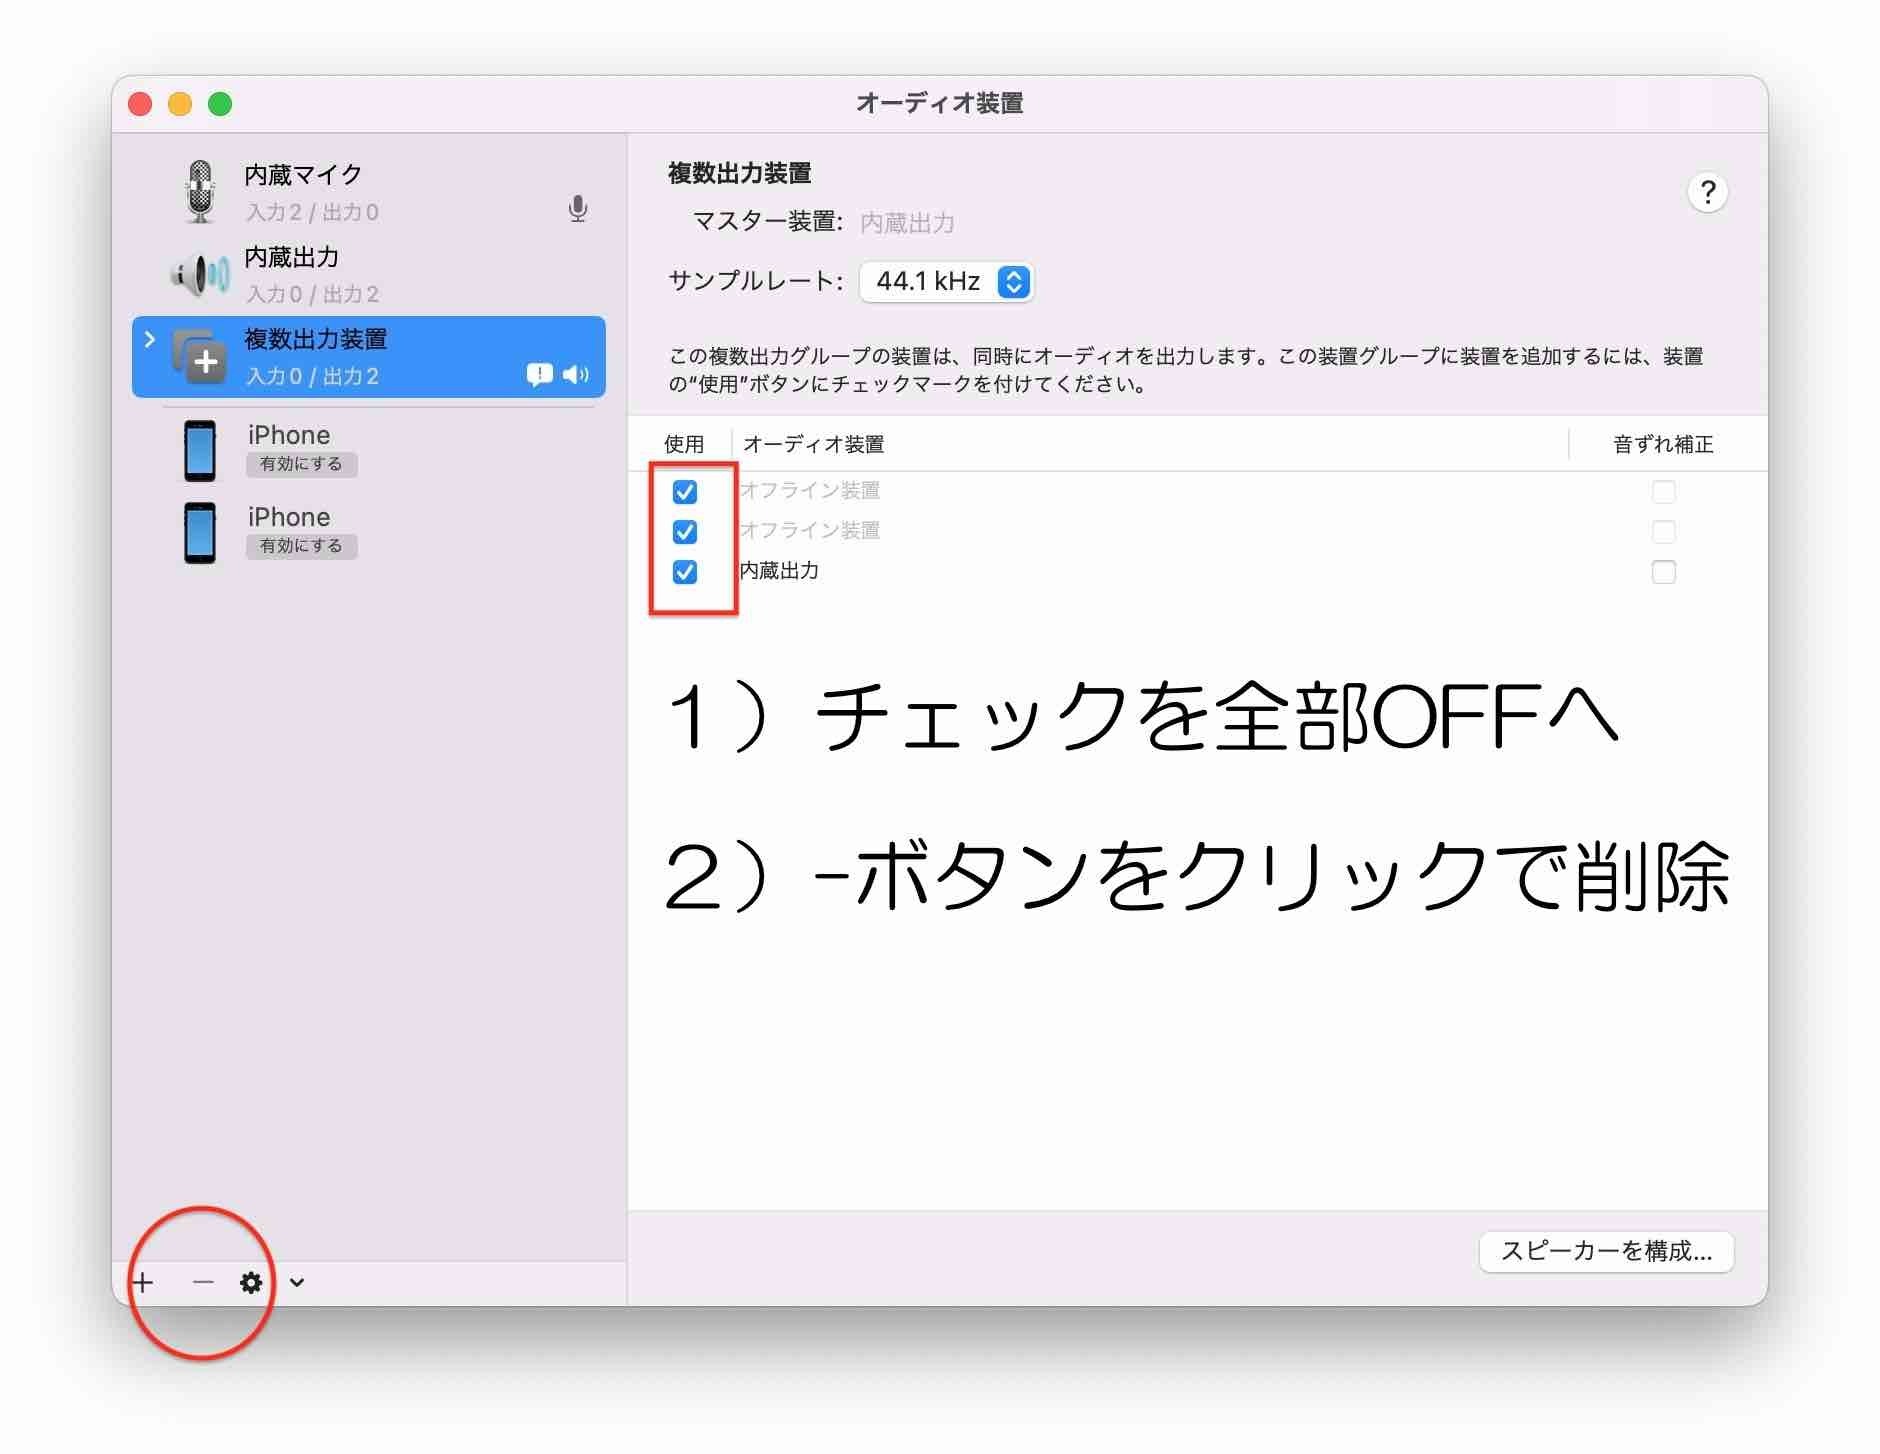This screenshot has width=1880, height=1454.
Task: Click the 内蔵マイク microphone device icon
Action: [200, 192]
